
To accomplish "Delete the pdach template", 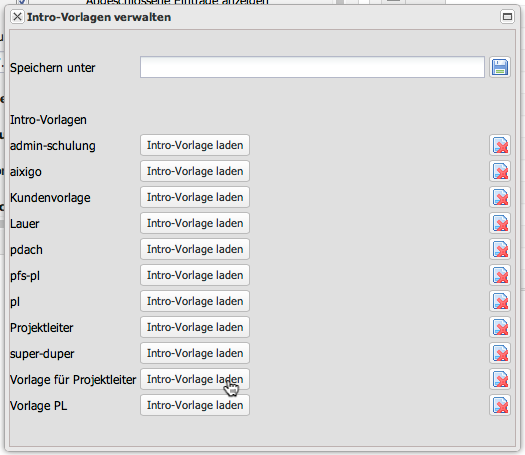I will [500, 249].
